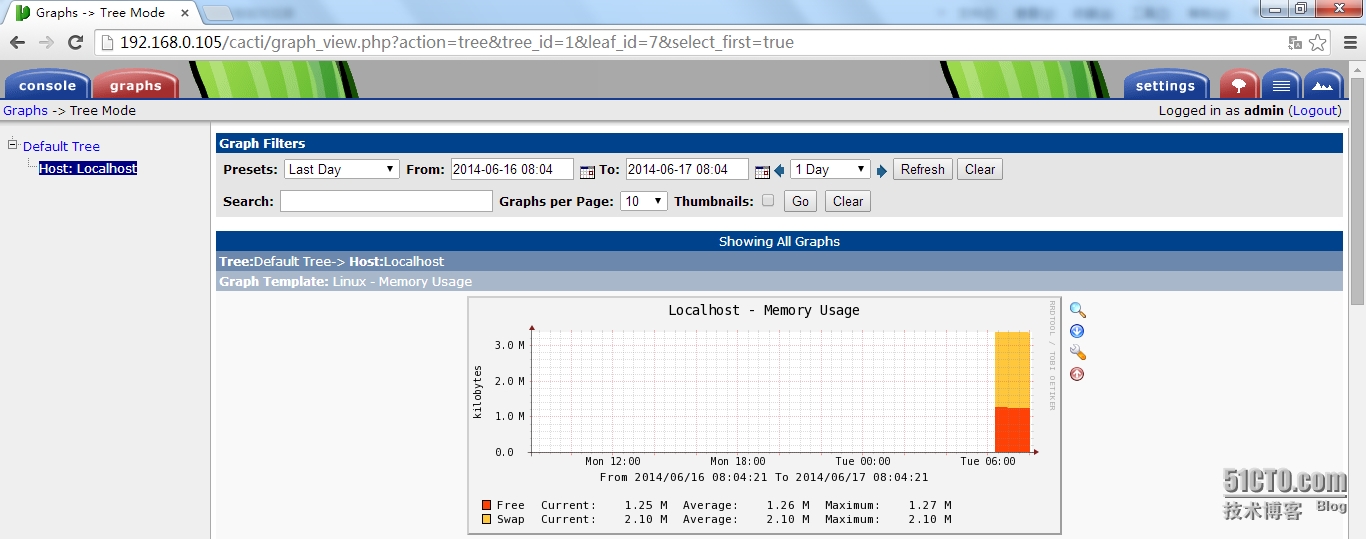Switch to tree view mode icon
This screenshot has height=539, width=1366.
(x=1239, y=84)
